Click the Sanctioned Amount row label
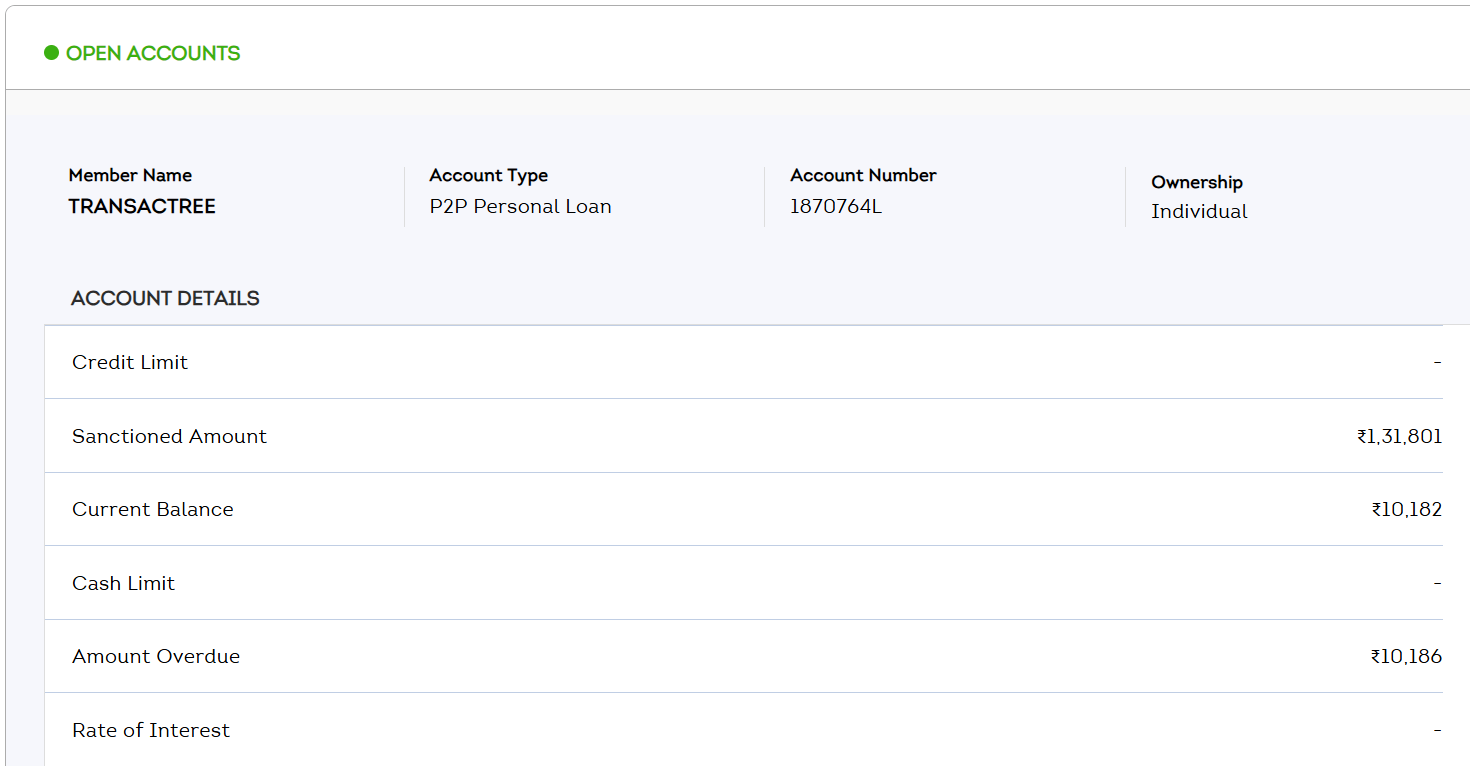Viewport: 1470px width, 766px height. (169, 436)
